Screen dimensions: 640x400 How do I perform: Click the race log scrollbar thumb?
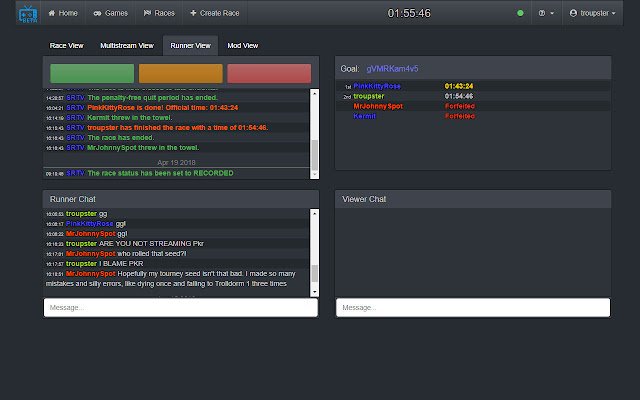pyautogui.click(x=314, y=155)
